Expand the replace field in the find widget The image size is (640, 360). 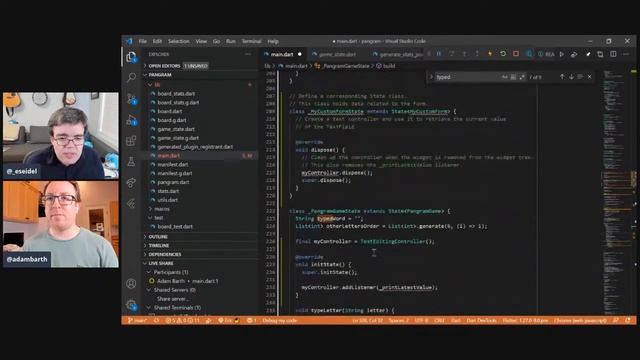tap(431, 77)
